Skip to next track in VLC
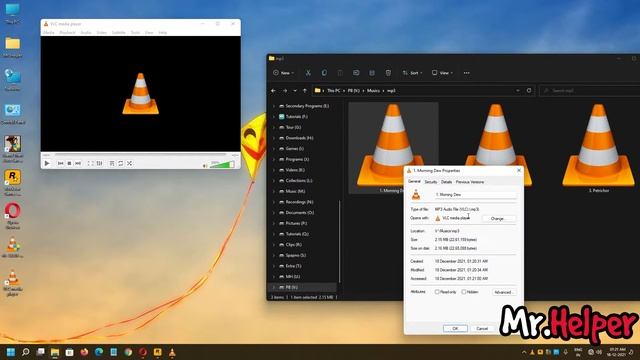The image size is (640, 360). click(78, 163)
